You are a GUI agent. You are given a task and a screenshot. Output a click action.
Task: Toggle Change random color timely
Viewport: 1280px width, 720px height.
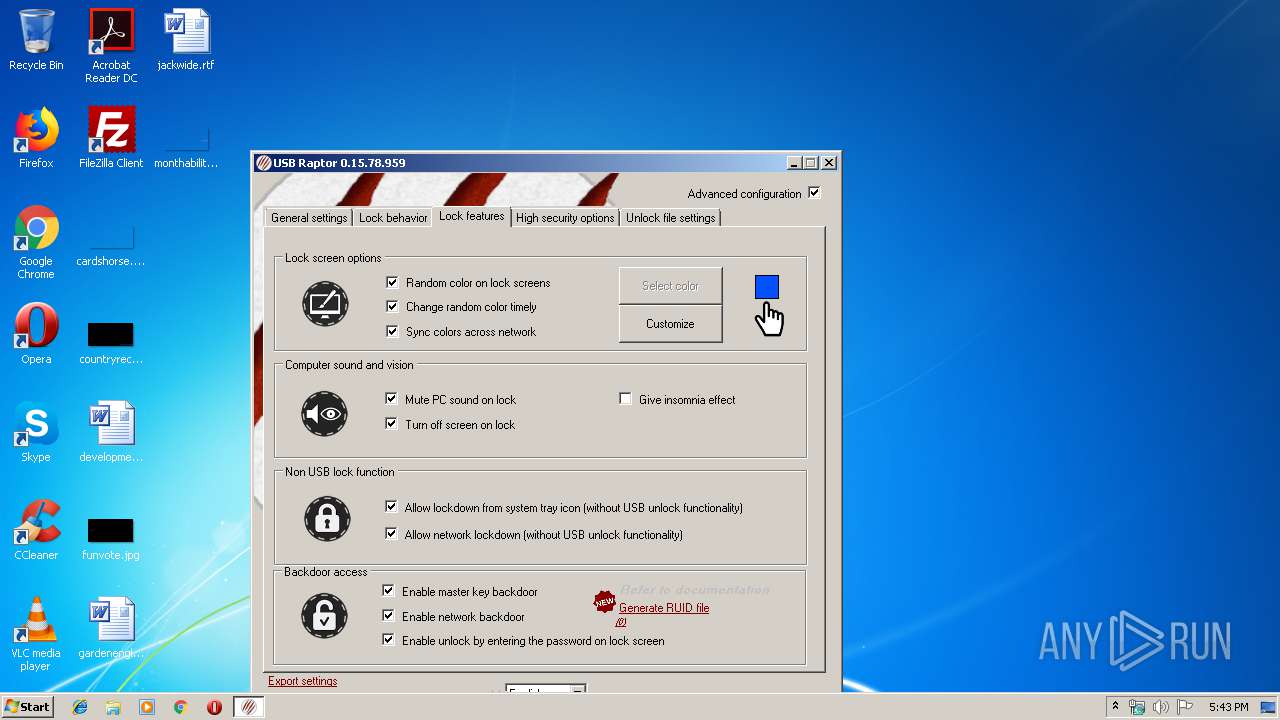pos(392,307)
